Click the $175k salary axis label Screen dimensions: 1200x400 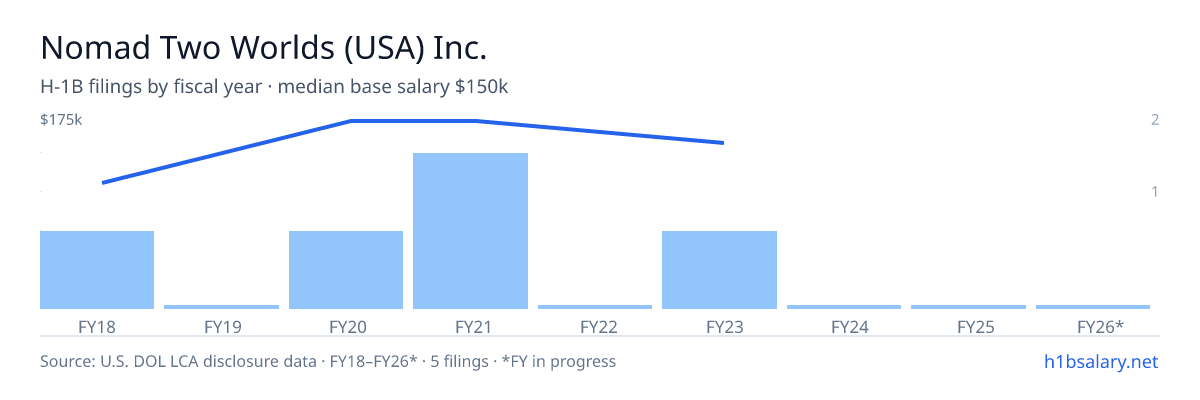pyautogui.click(x=61, y=120)
